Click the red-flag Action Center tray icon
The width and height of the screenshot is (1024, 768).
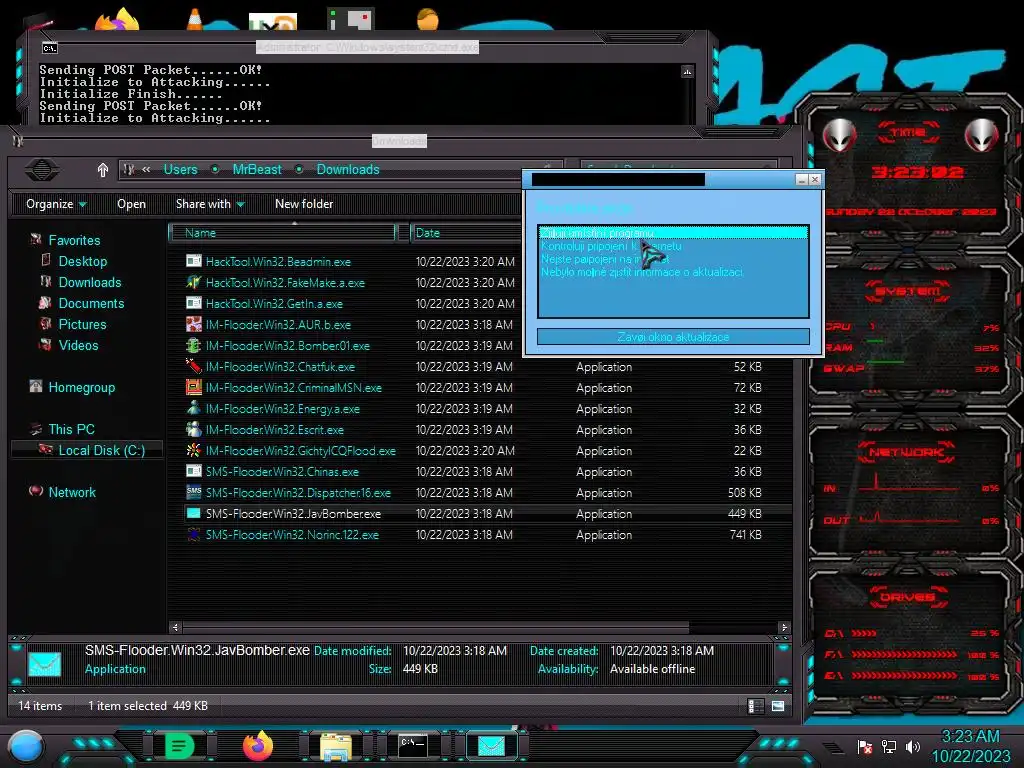click(x=865, y=746)
